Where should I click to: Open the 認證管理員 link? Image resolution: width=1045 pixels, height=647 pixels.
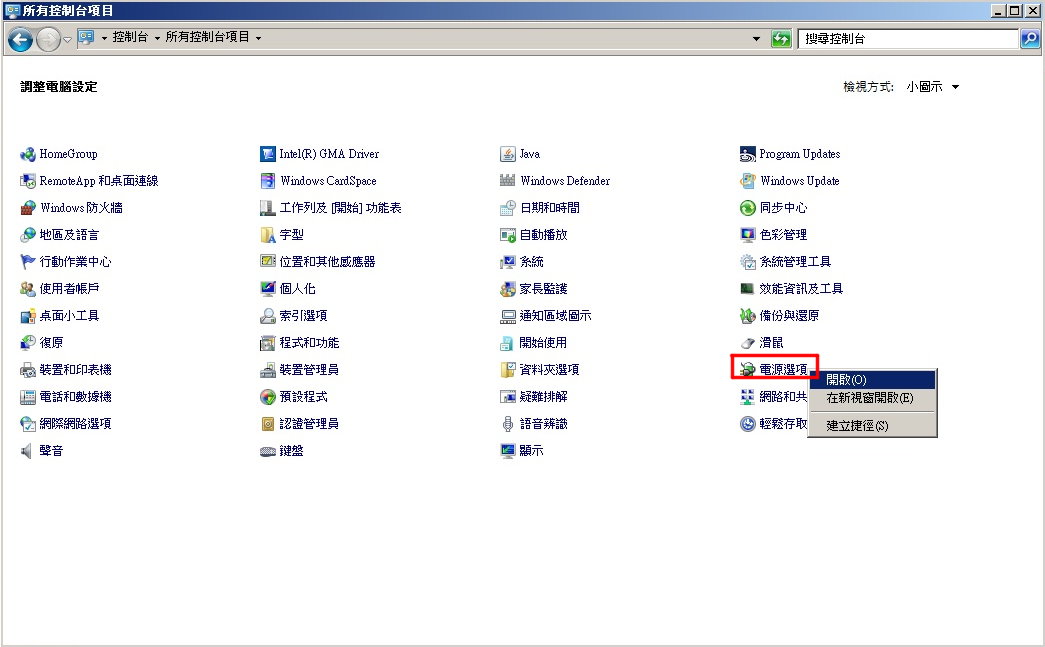309,424
